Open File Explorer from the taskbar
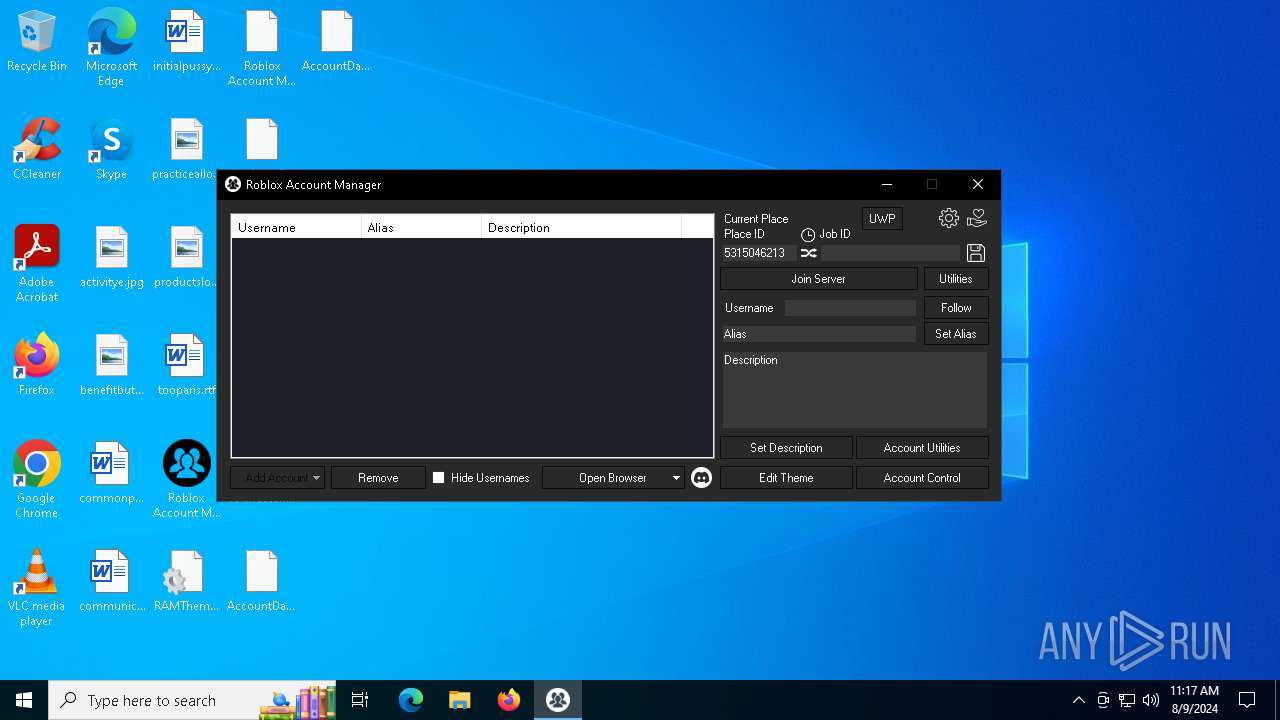 coord(460,700)
